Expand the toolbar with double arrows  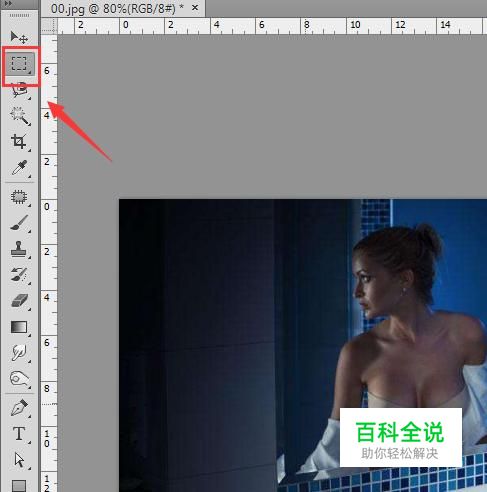point(8,4)
